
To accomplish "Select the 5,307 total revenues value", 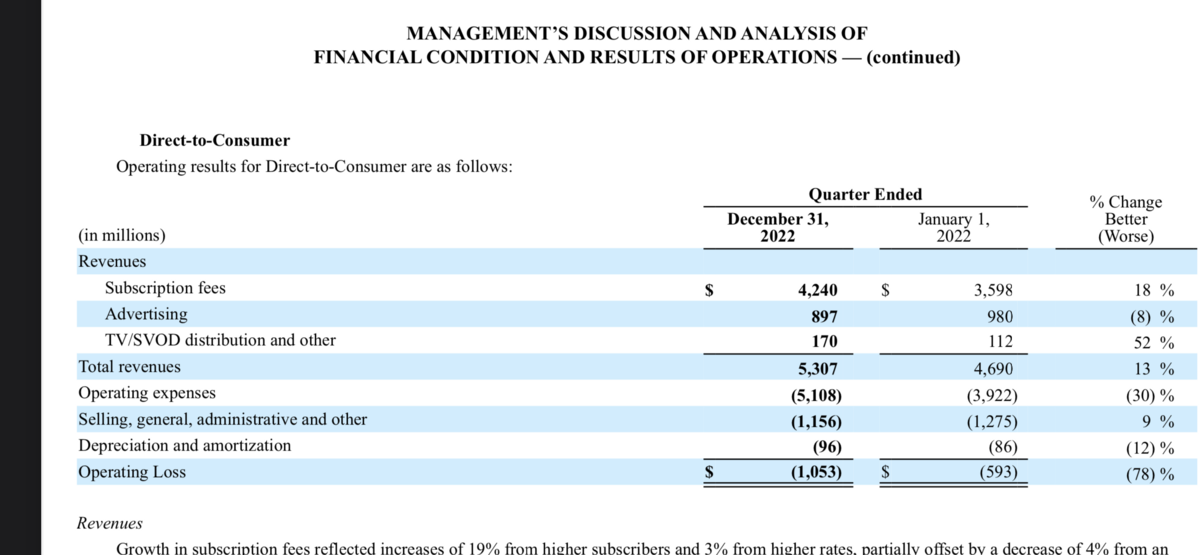I will tap(817, 367).
